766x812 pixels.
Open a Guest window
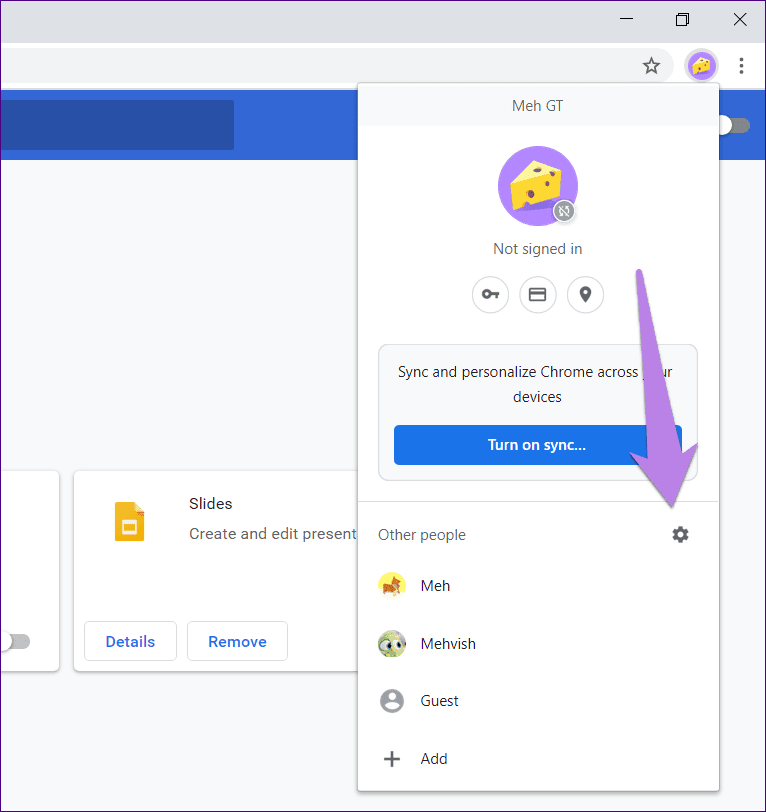click(x=538, y=701)
